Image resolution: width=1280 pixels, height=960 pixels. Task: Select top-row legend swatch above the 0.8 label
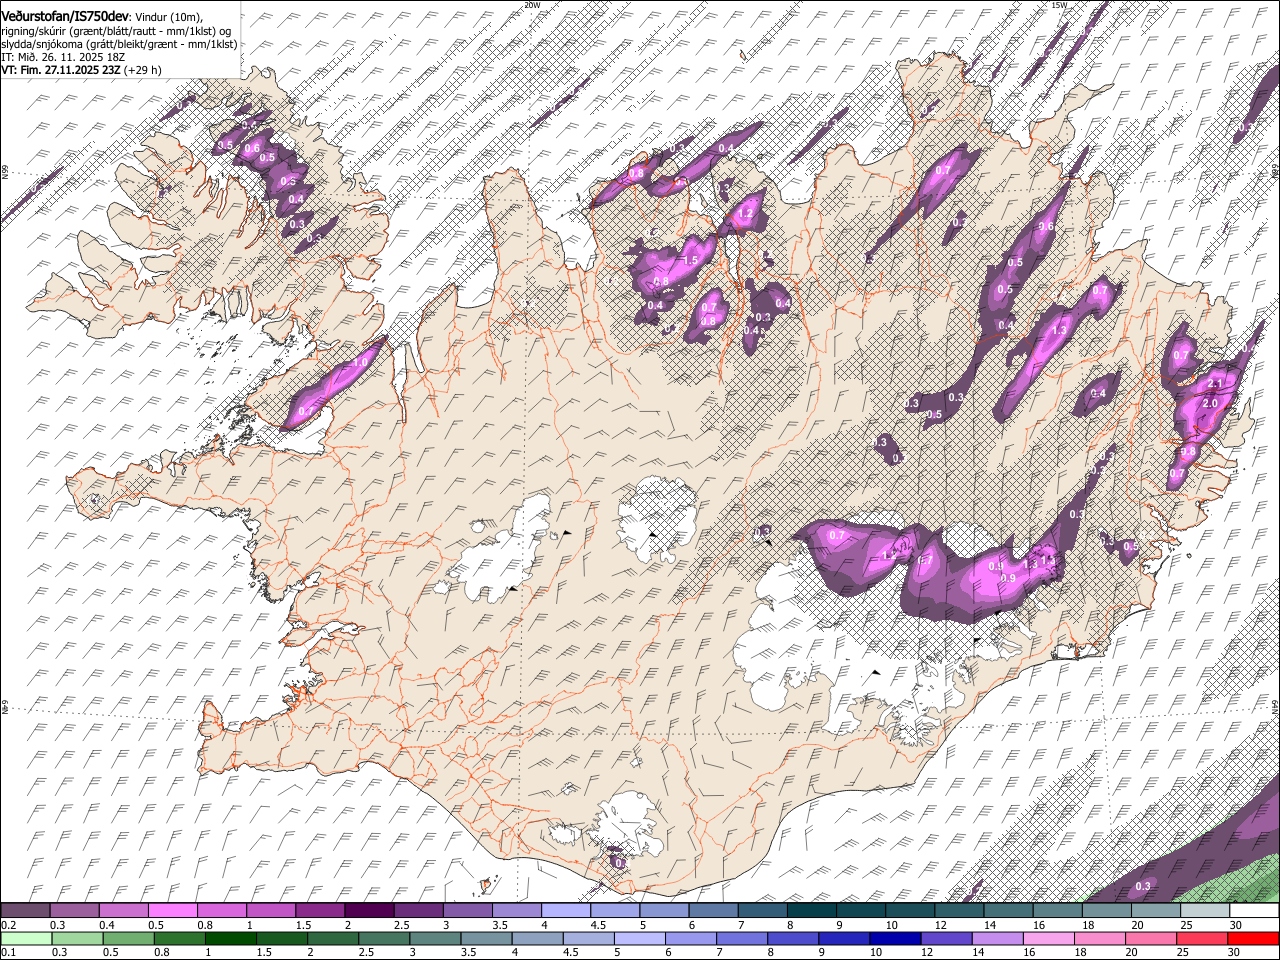[221, 911]
